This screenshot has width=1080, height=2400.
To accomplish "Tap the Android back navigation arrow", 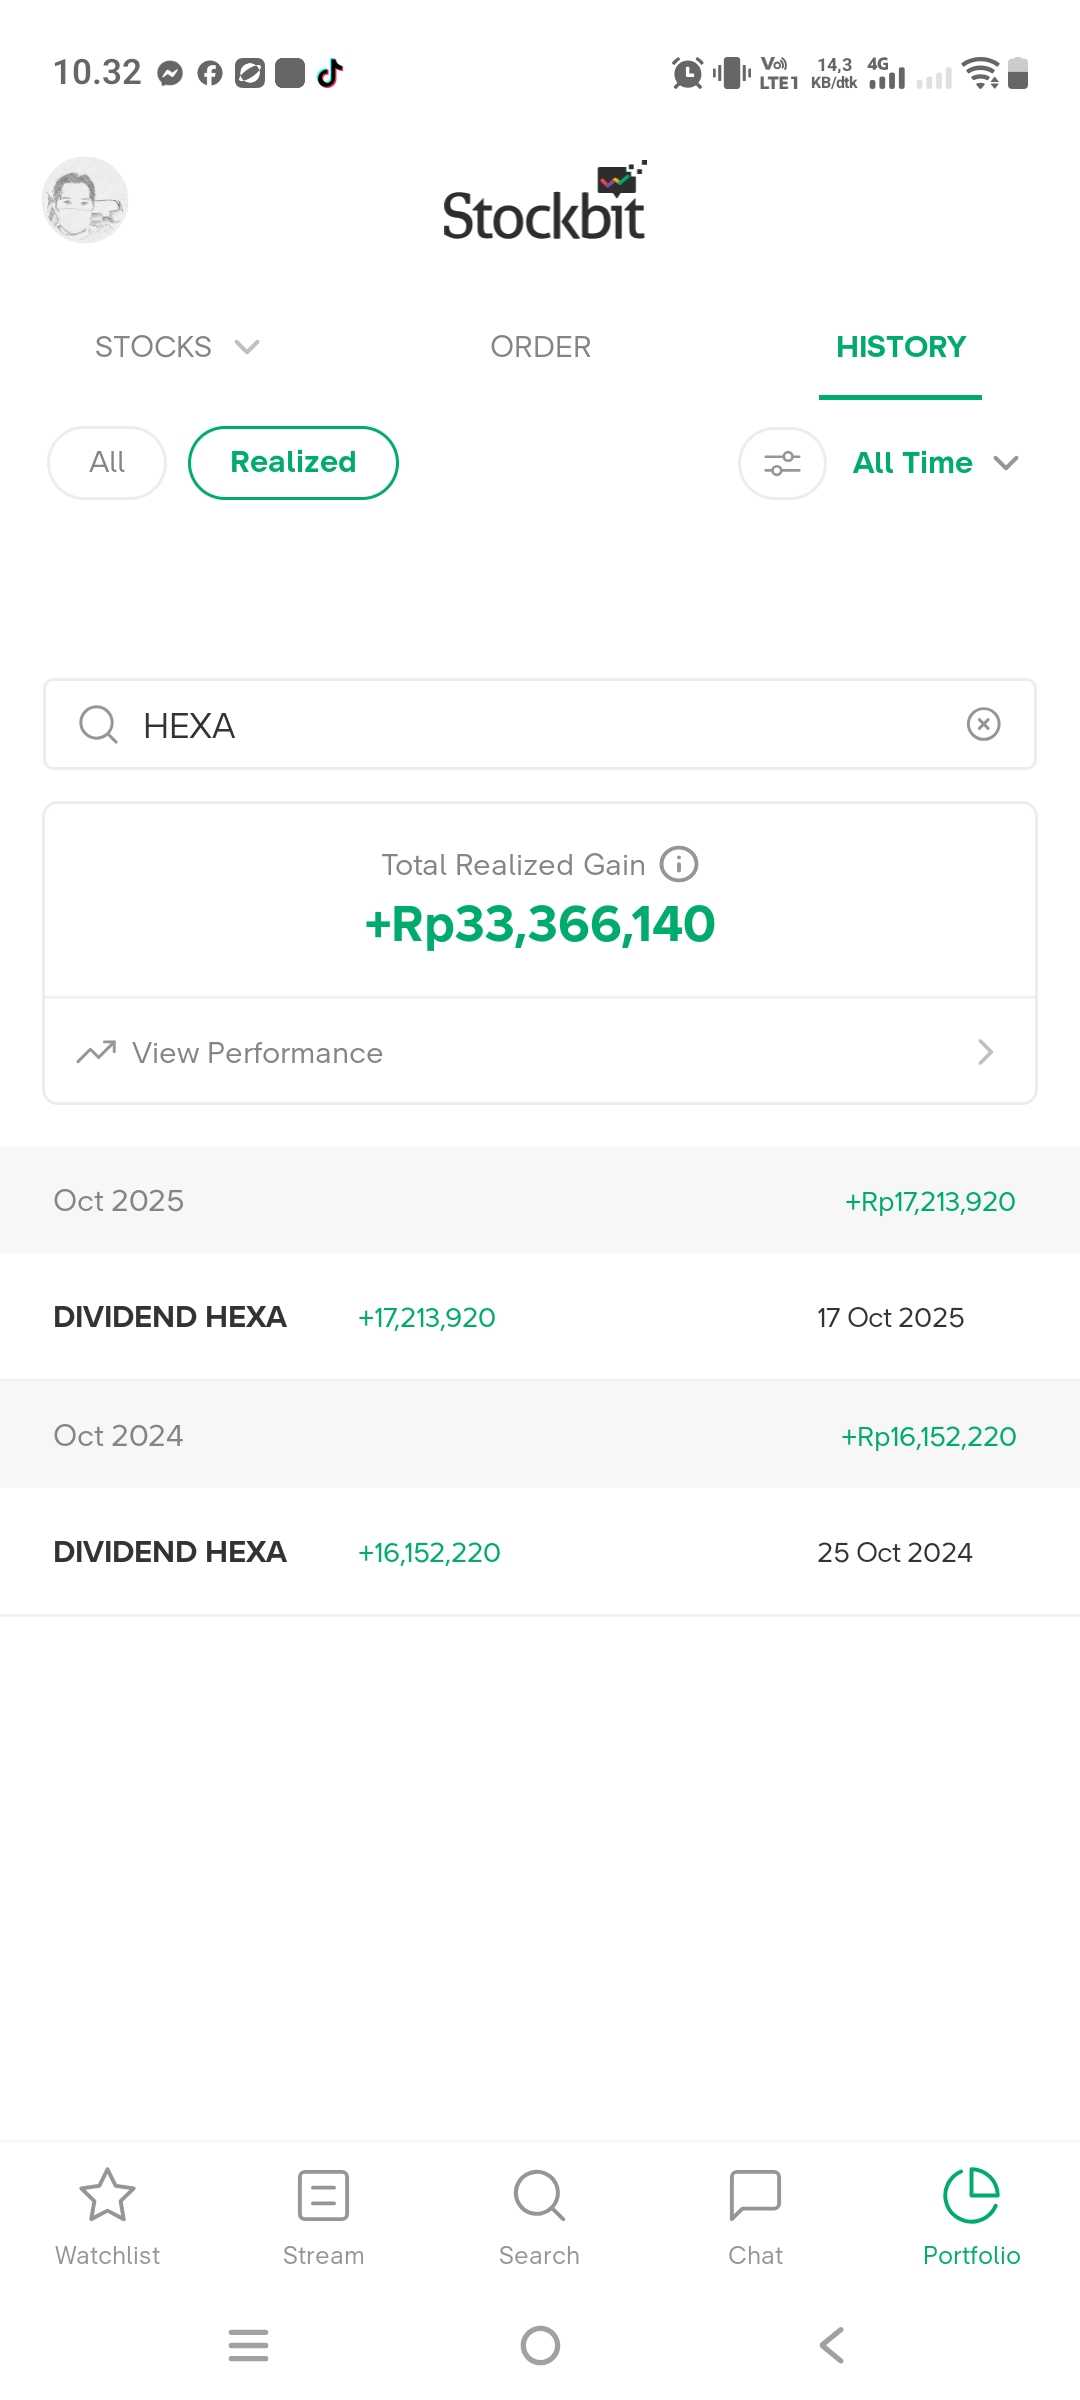I will (x=831, y=2345).
